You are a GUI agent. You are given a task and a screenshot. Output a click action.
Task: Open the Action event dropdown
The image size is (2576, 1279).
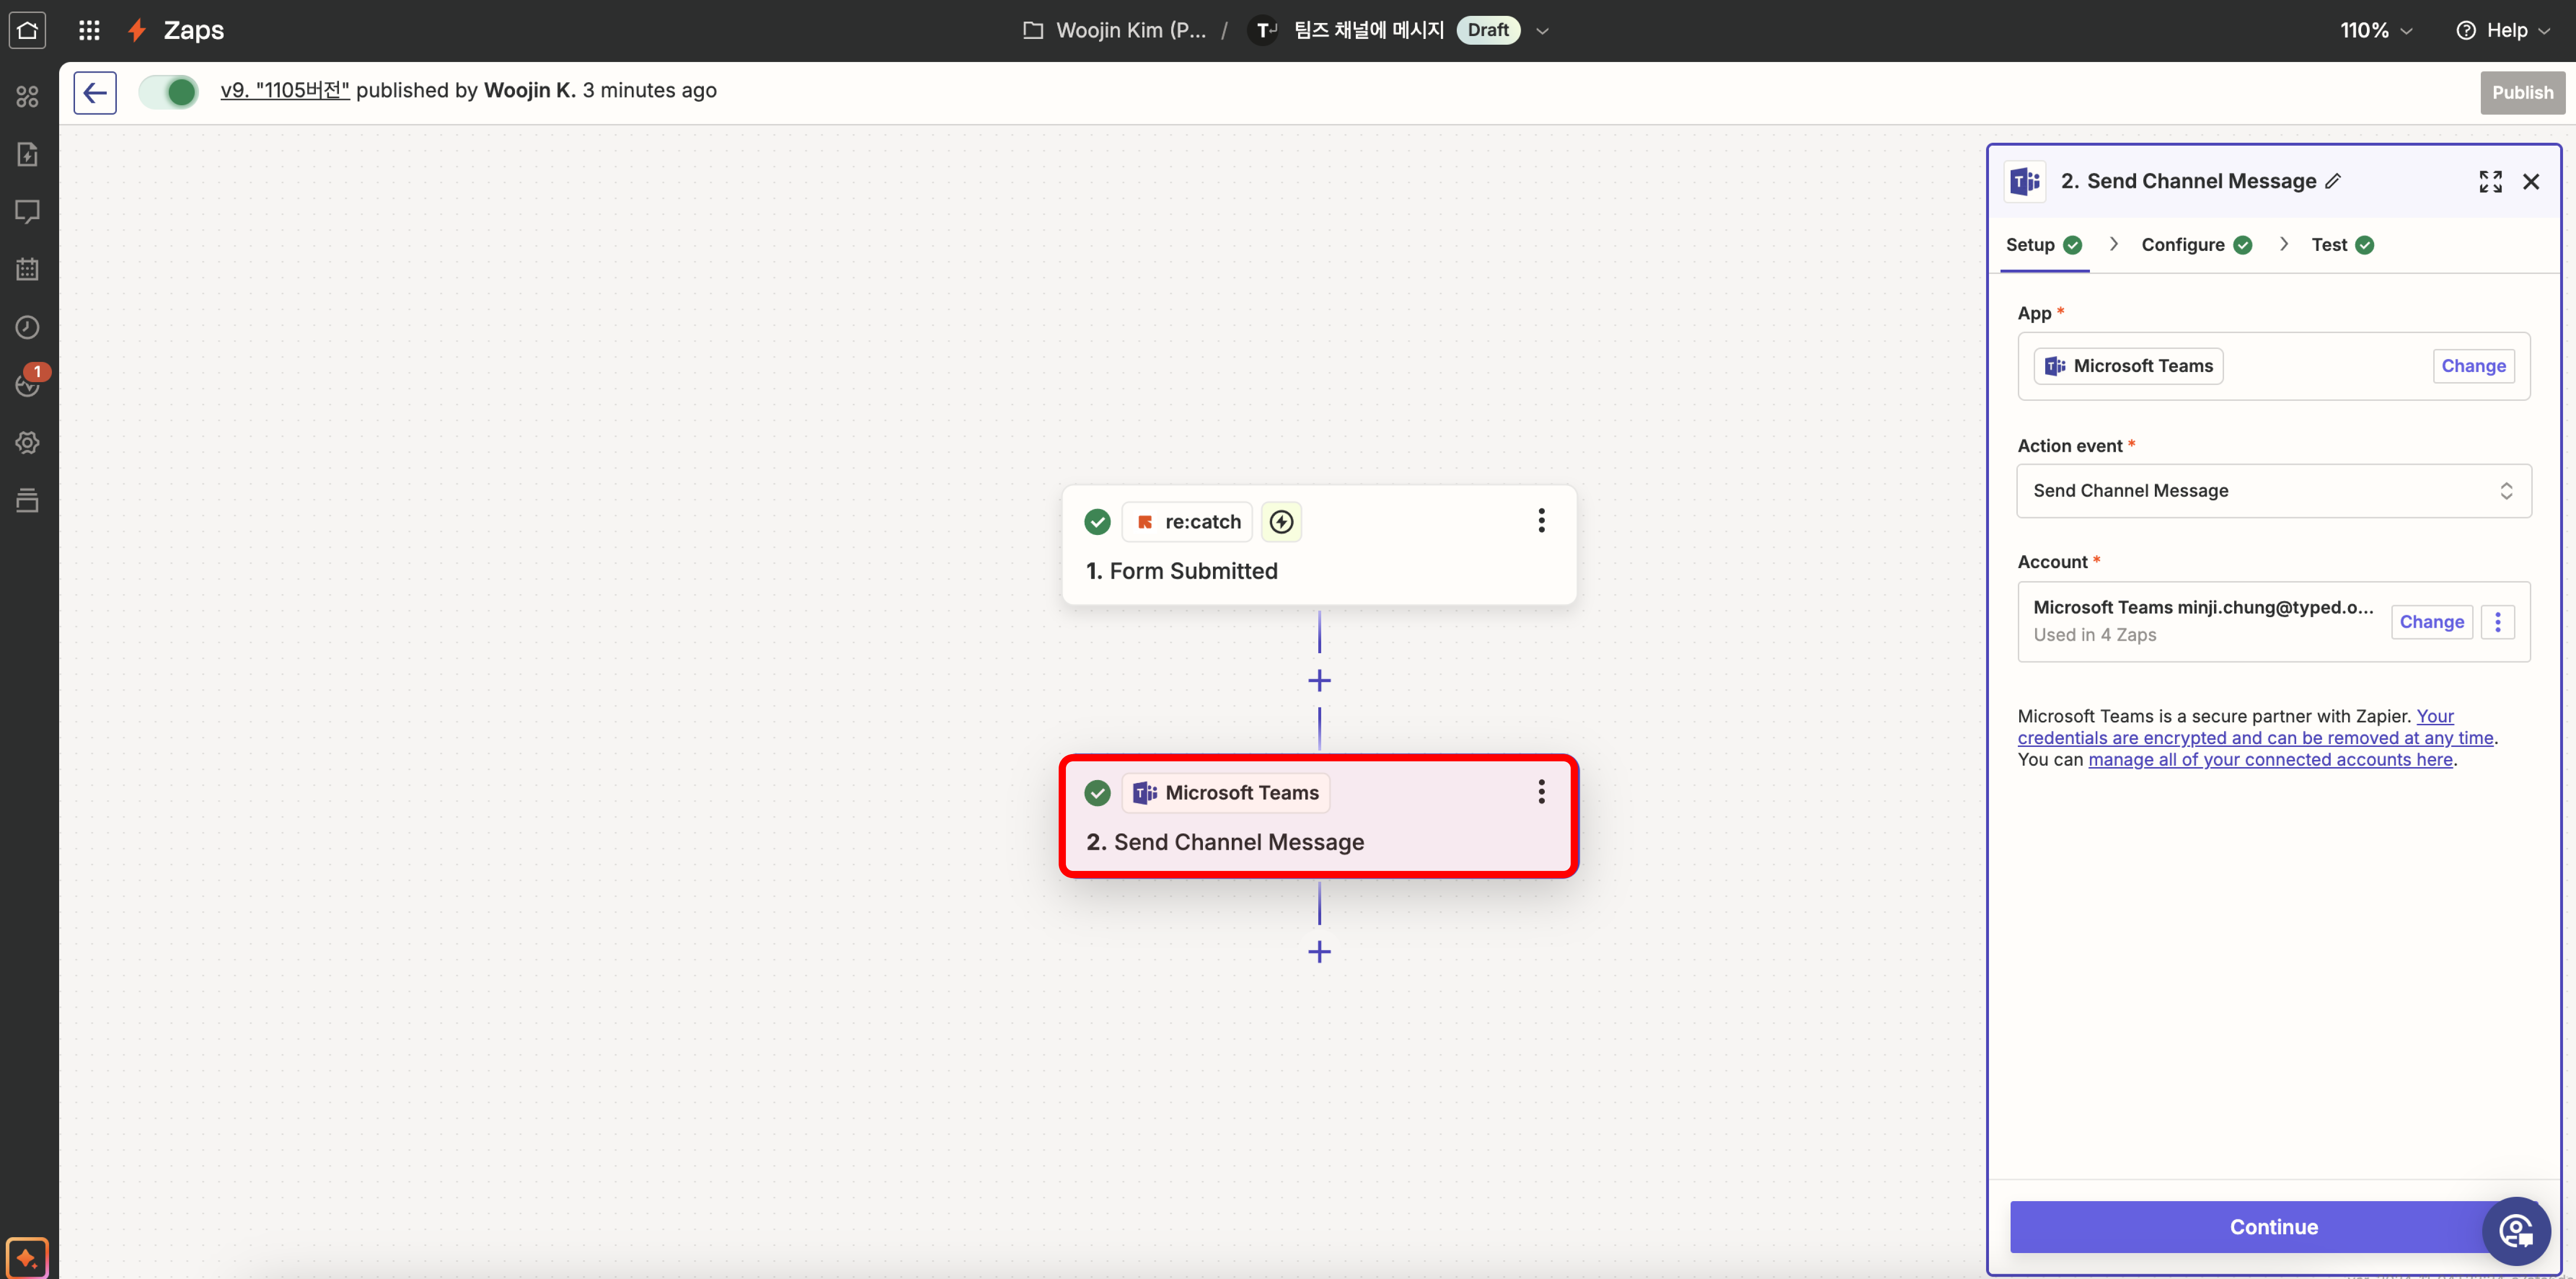pos(2273,490)
